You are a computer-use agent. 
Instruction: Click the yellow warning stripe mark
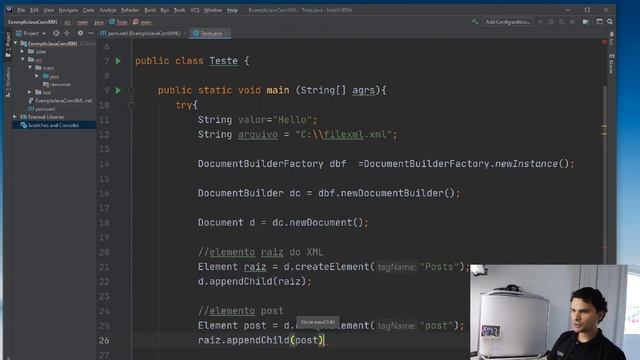coord(604,127)
